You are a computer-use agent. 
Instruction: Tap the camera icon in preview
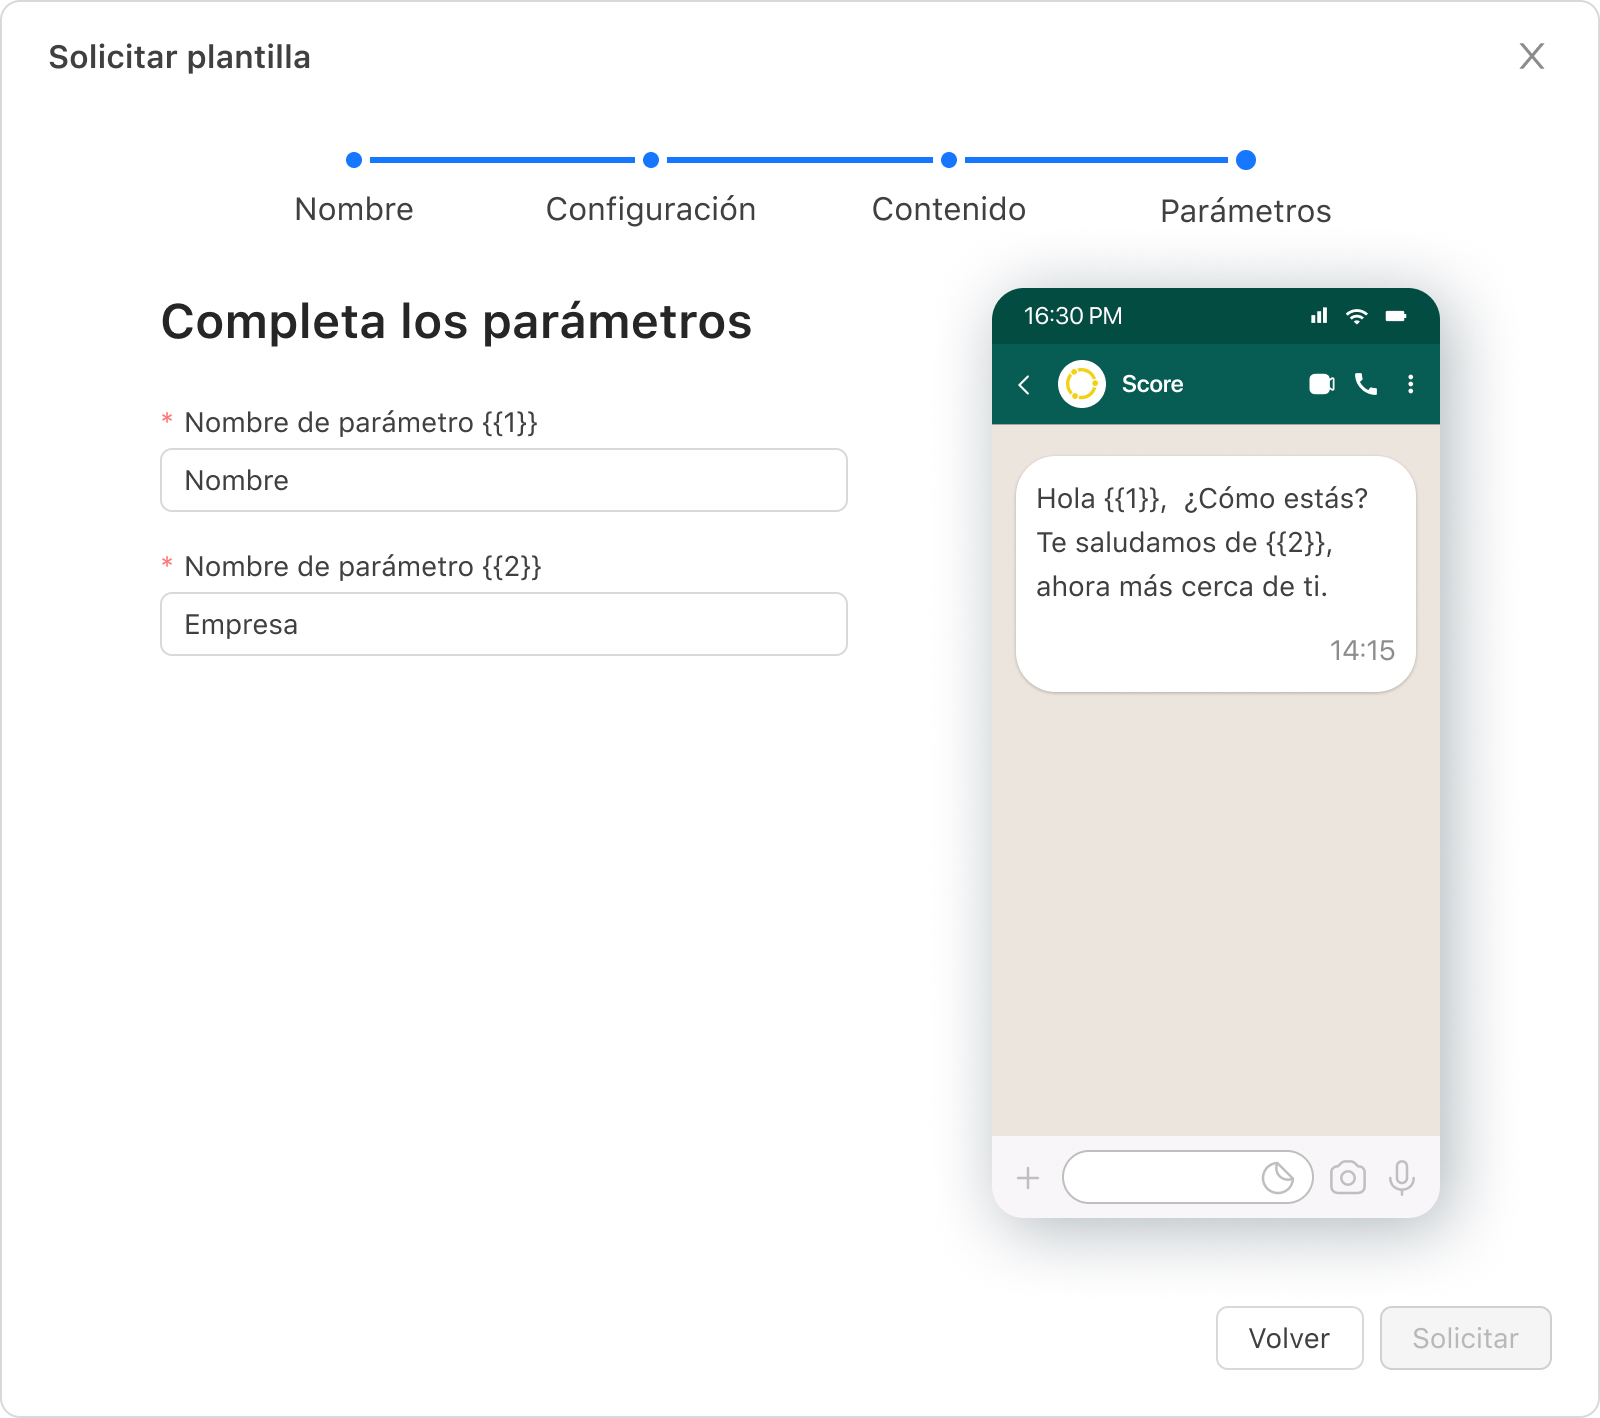pos(1348,1178)
